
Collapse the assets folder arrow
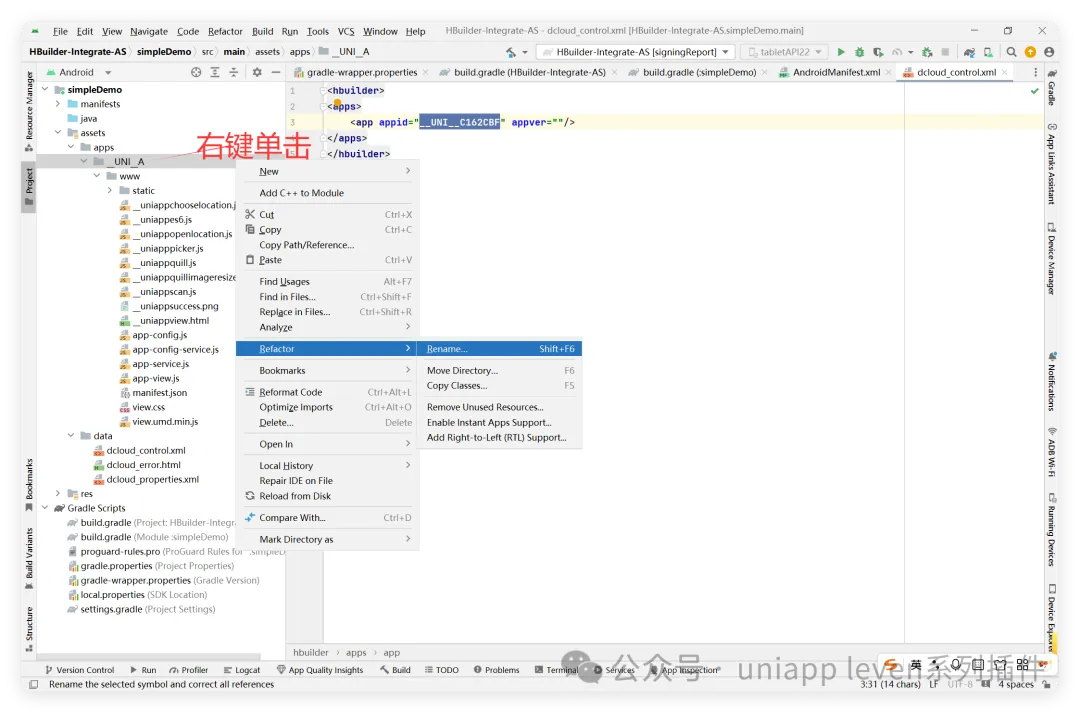[x=58, y=133]
